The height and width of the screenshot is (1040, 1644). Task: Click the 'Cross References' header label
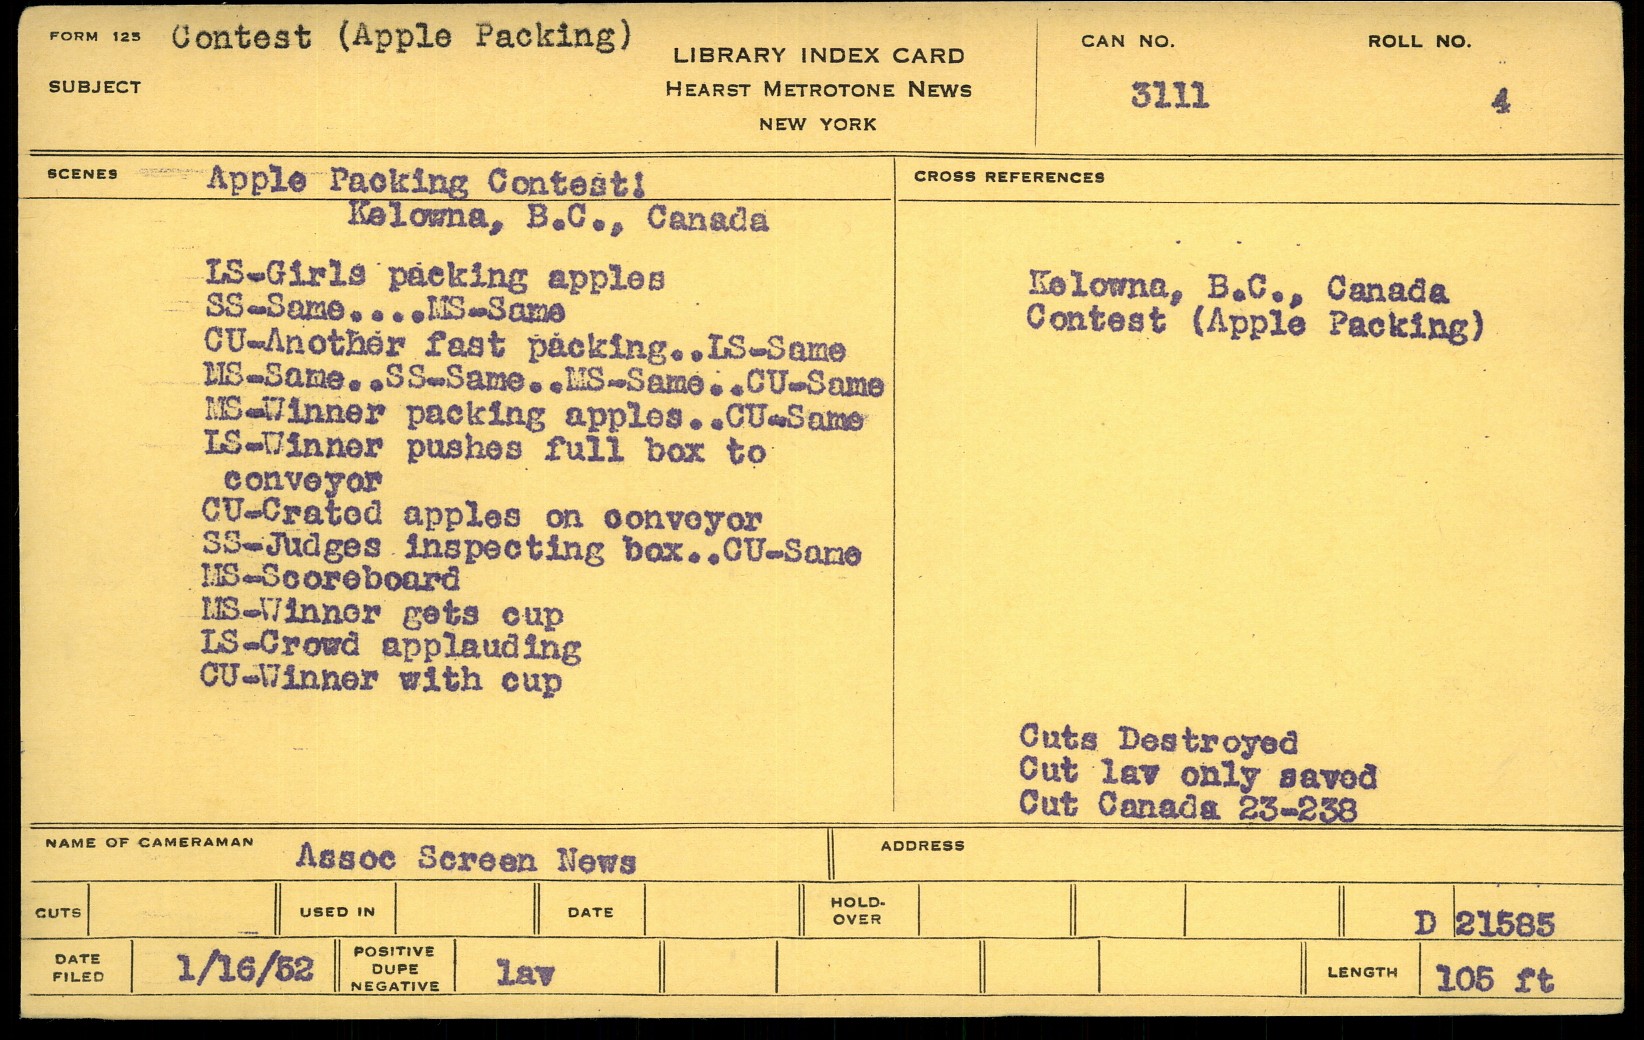pyautogui.click(x=1008, y=177)
